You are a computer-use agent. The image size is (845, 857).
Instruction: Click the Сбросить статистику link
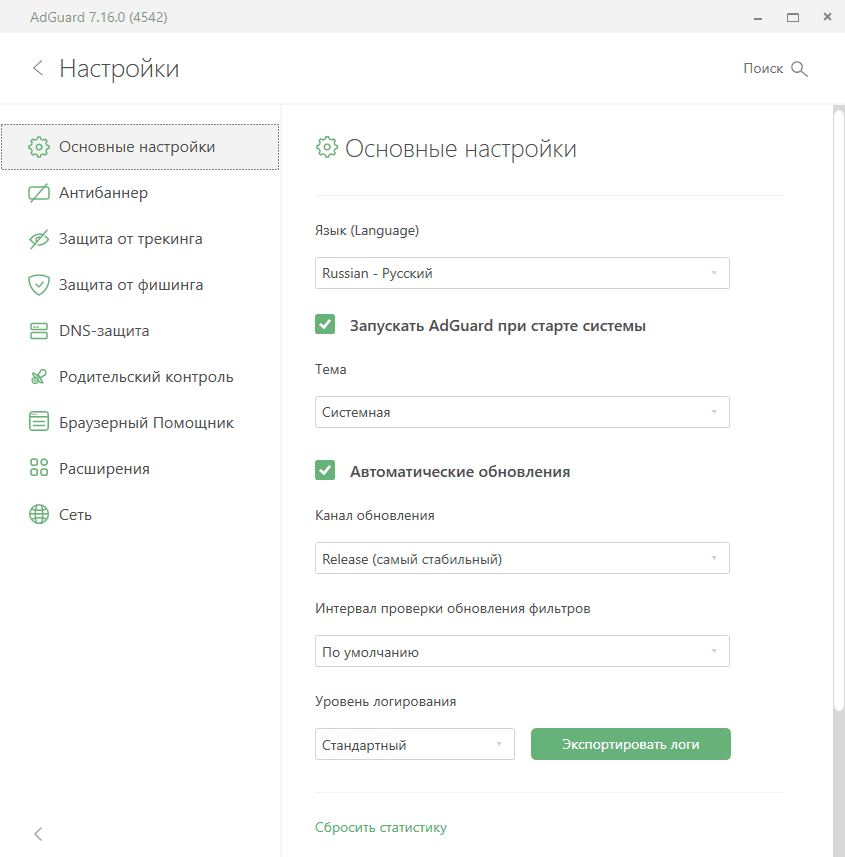click(381, 827)
